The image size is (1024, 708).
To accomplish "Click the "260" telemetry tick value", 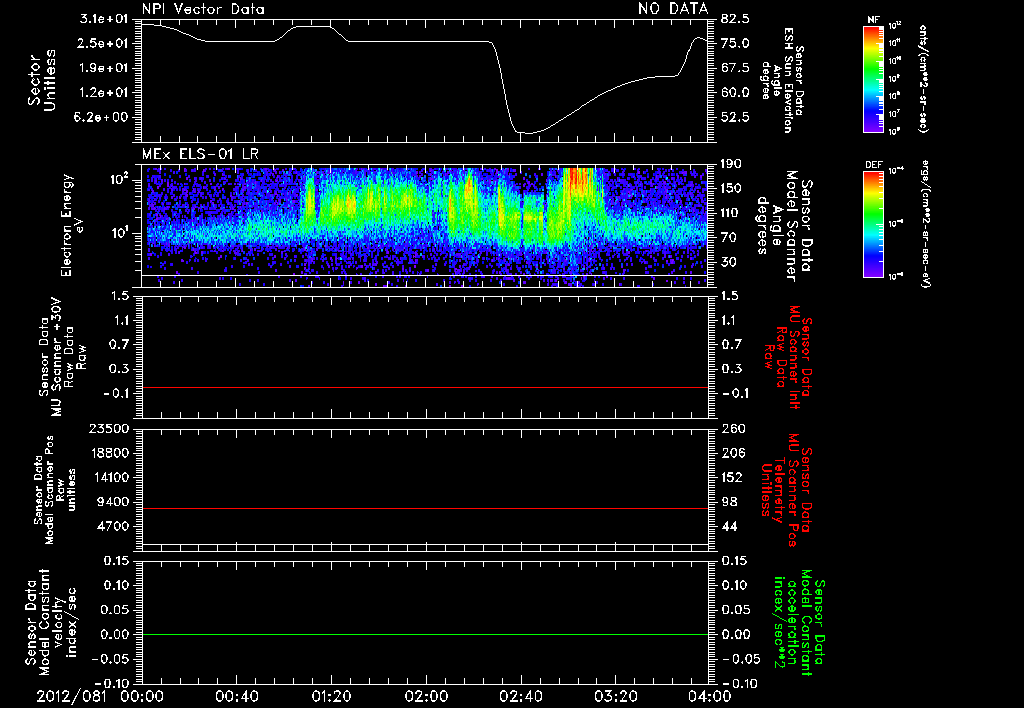I will [x=732, y=428].
